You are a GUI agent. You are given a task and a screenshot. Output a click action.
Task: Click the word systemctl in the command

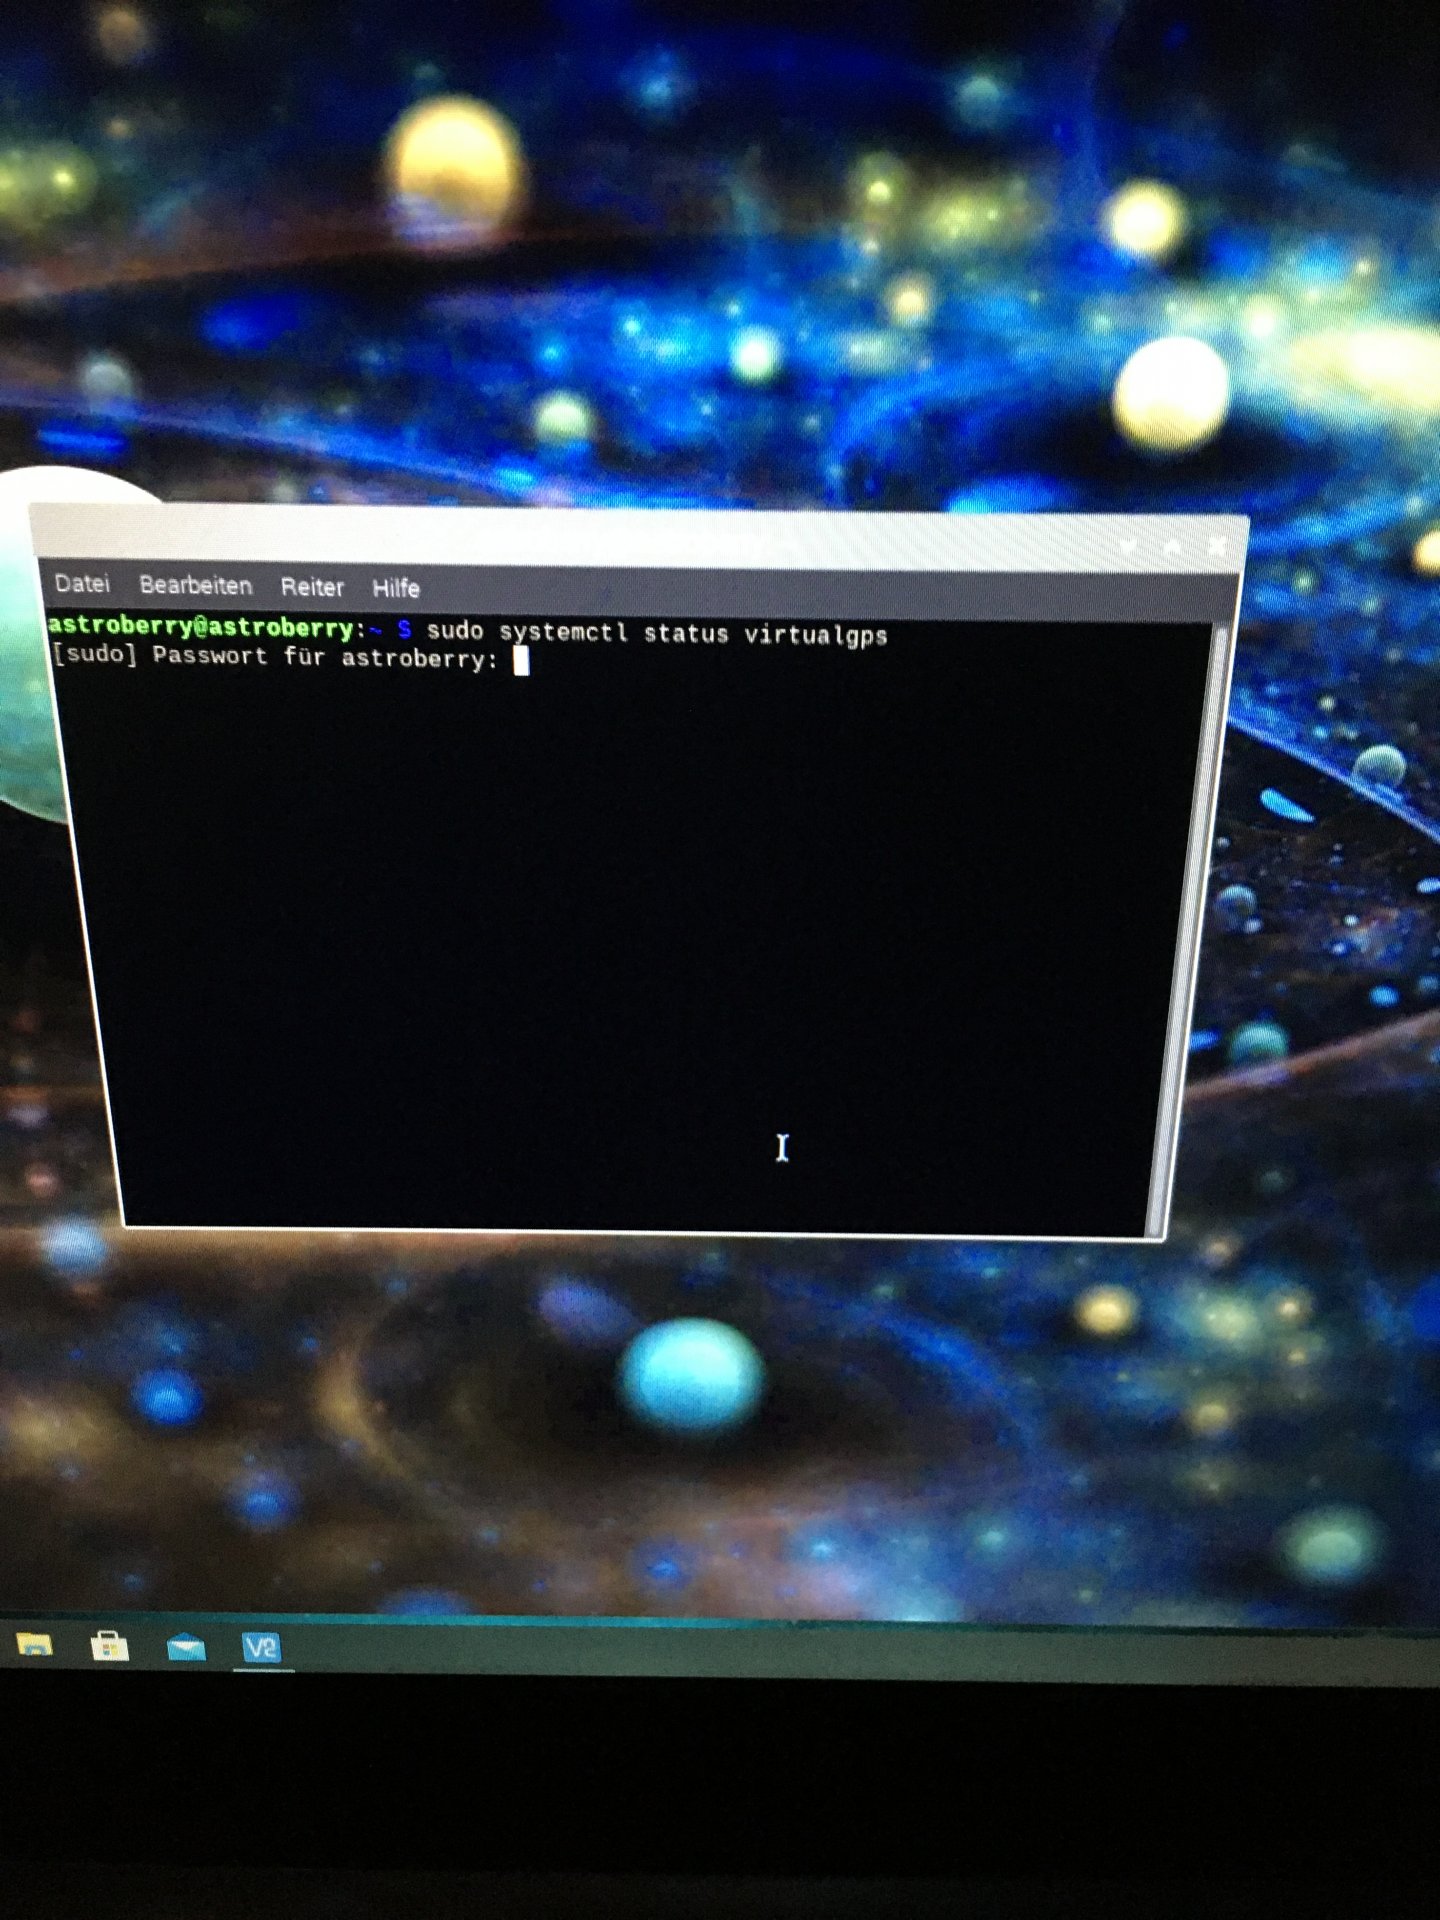tap(564, 632)
